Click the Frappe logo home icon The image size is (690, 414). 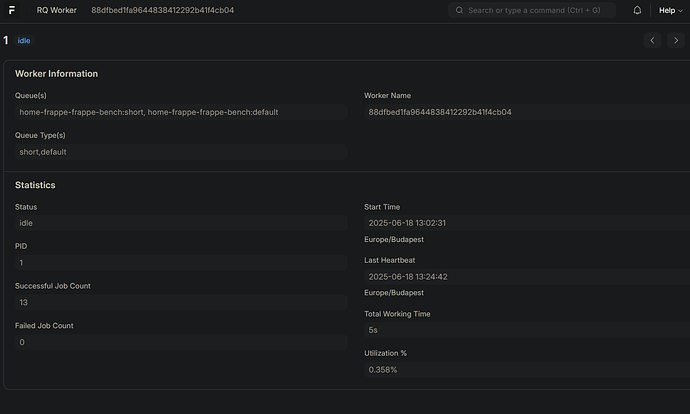(11, 10)
